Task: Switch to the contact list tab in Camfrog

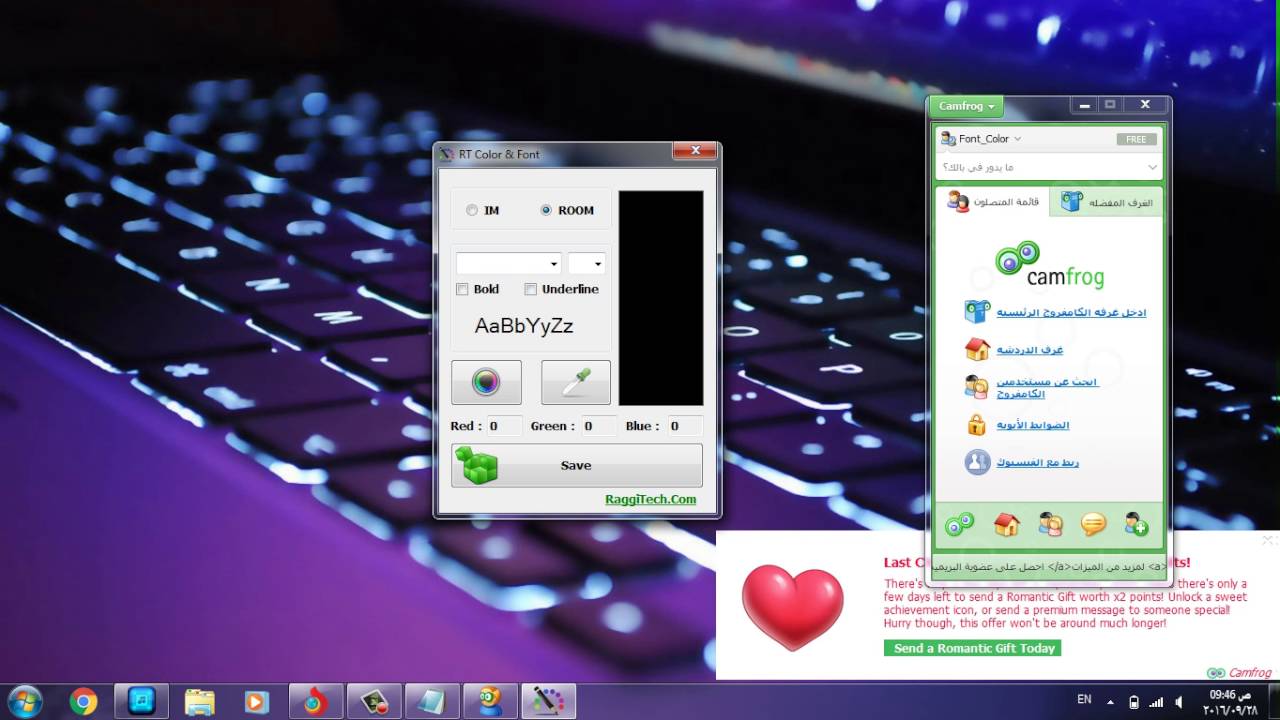Action: (994, 202)
